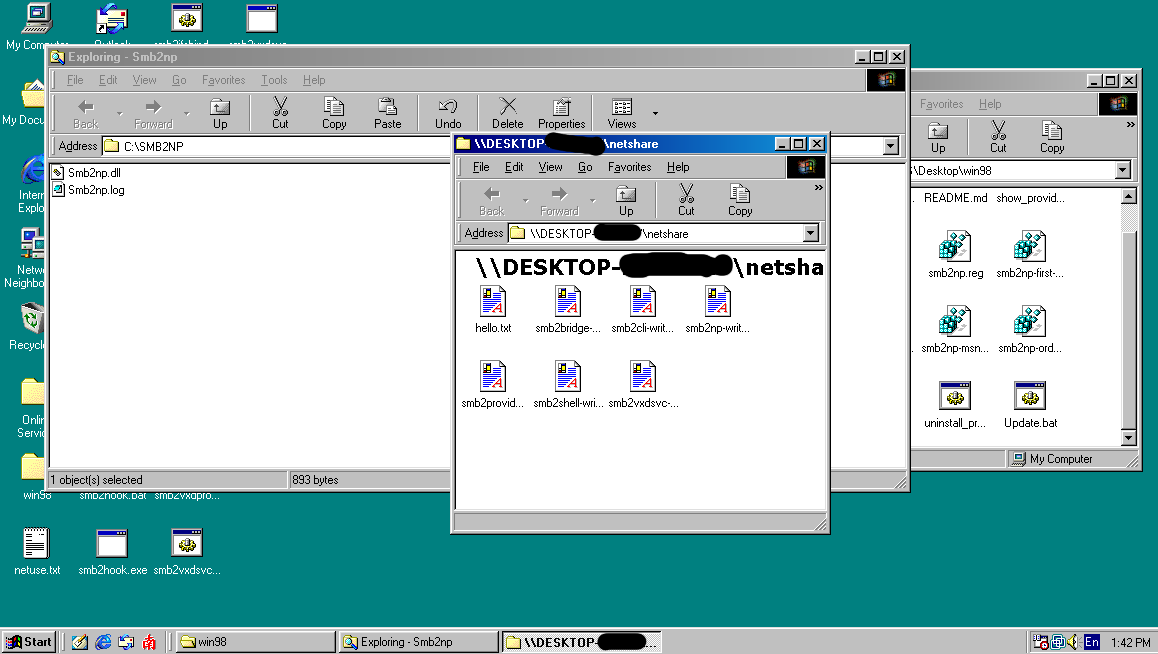Click Undo in the Exploring Smb2np toolbar
The width and height of the screenshot is (1158, 654).
coord(448,113)
